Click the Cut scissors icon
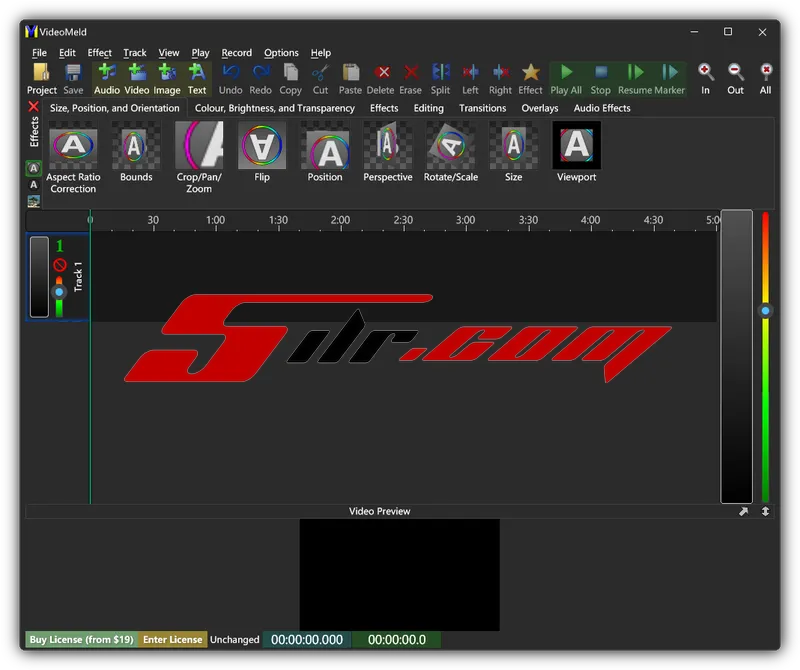 pos(320,79)
